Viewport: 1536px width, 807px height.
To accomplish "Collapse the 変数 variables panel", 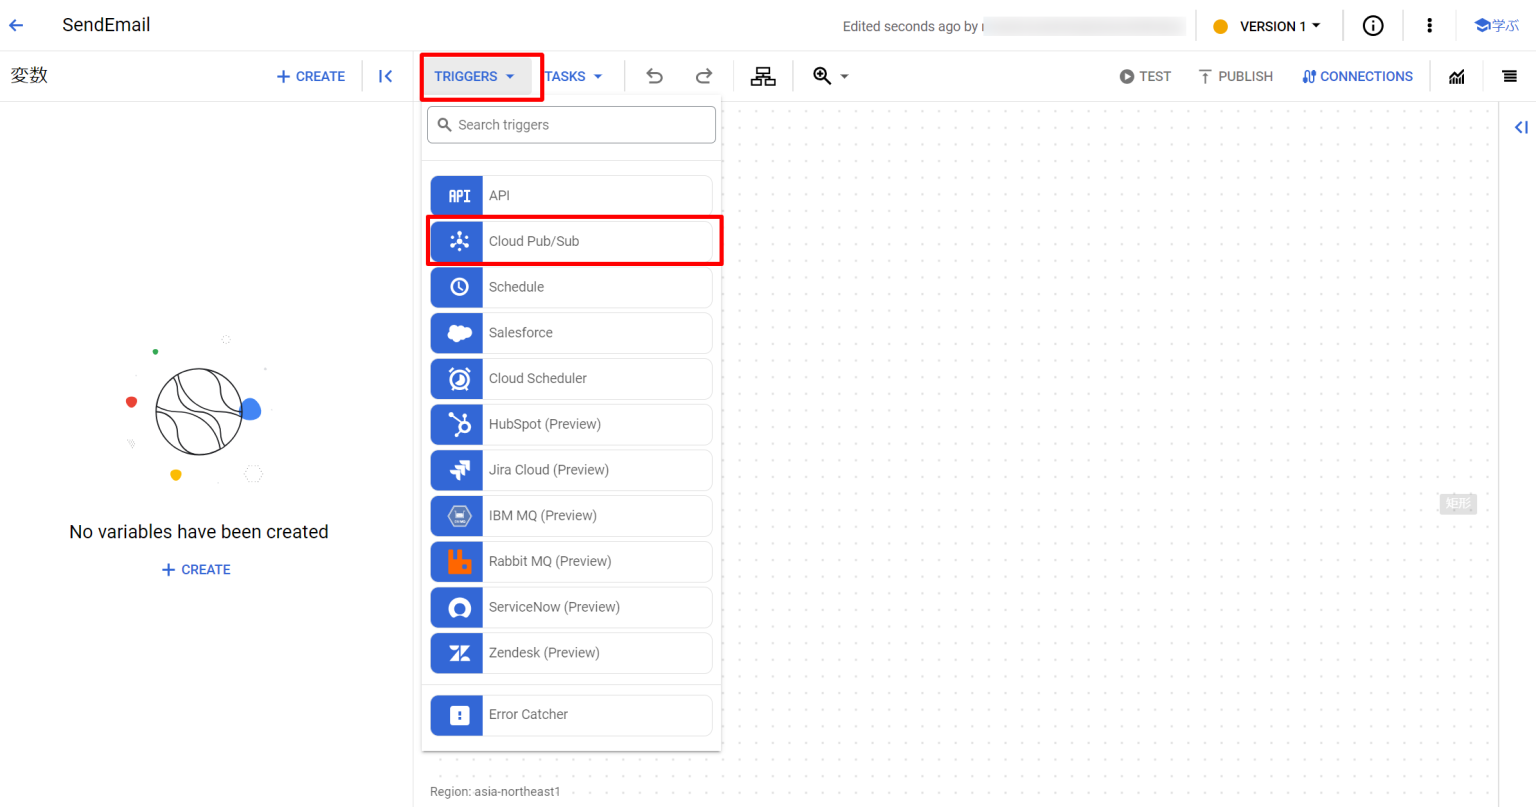I will point(386,76).
